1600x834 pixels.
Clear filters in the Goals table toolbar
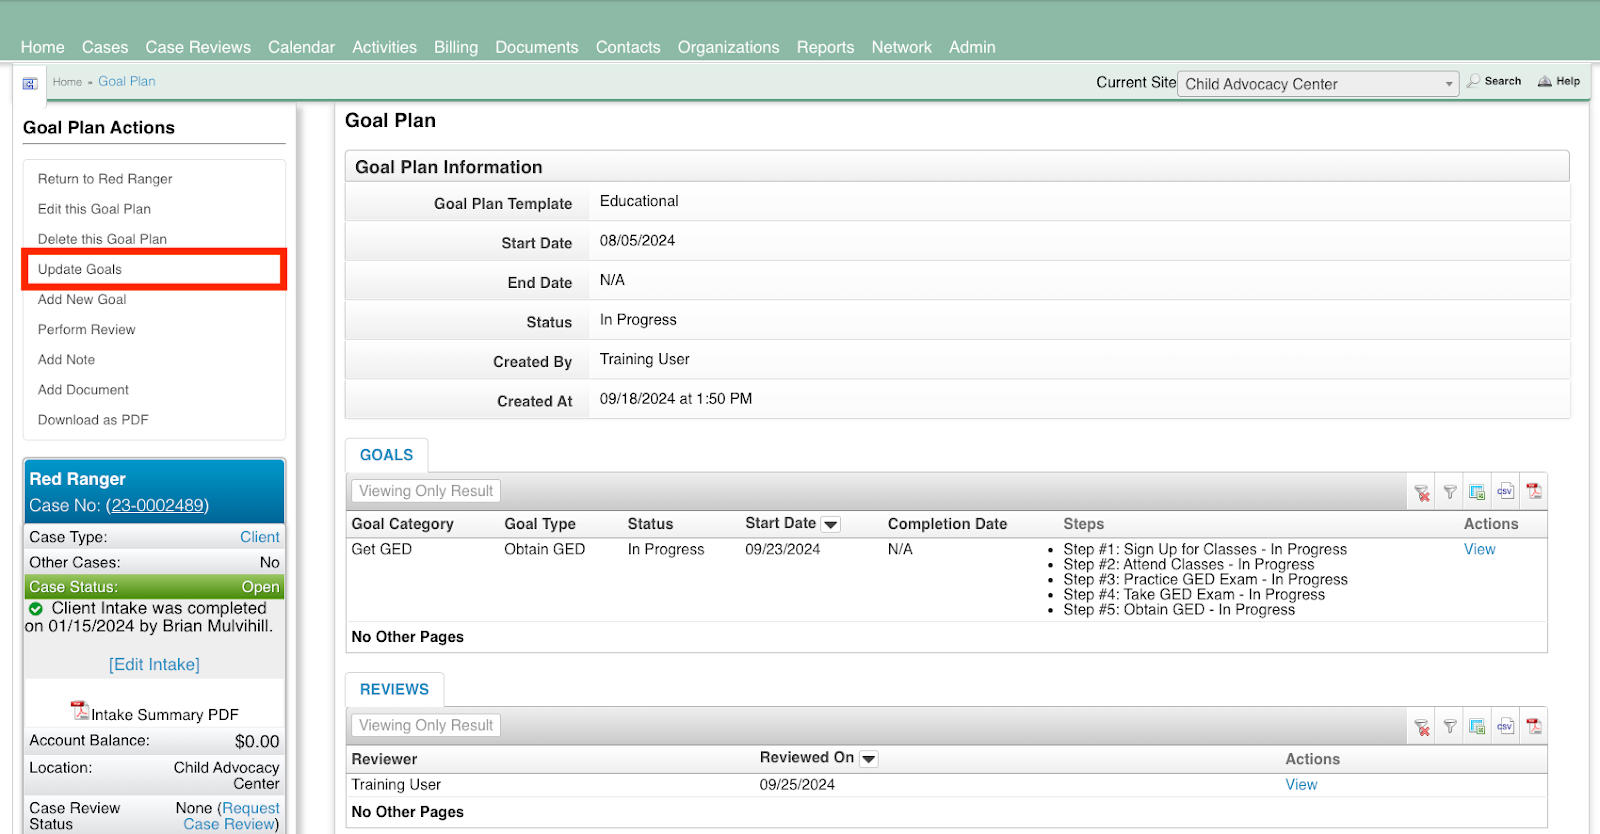pos(1421,492)
